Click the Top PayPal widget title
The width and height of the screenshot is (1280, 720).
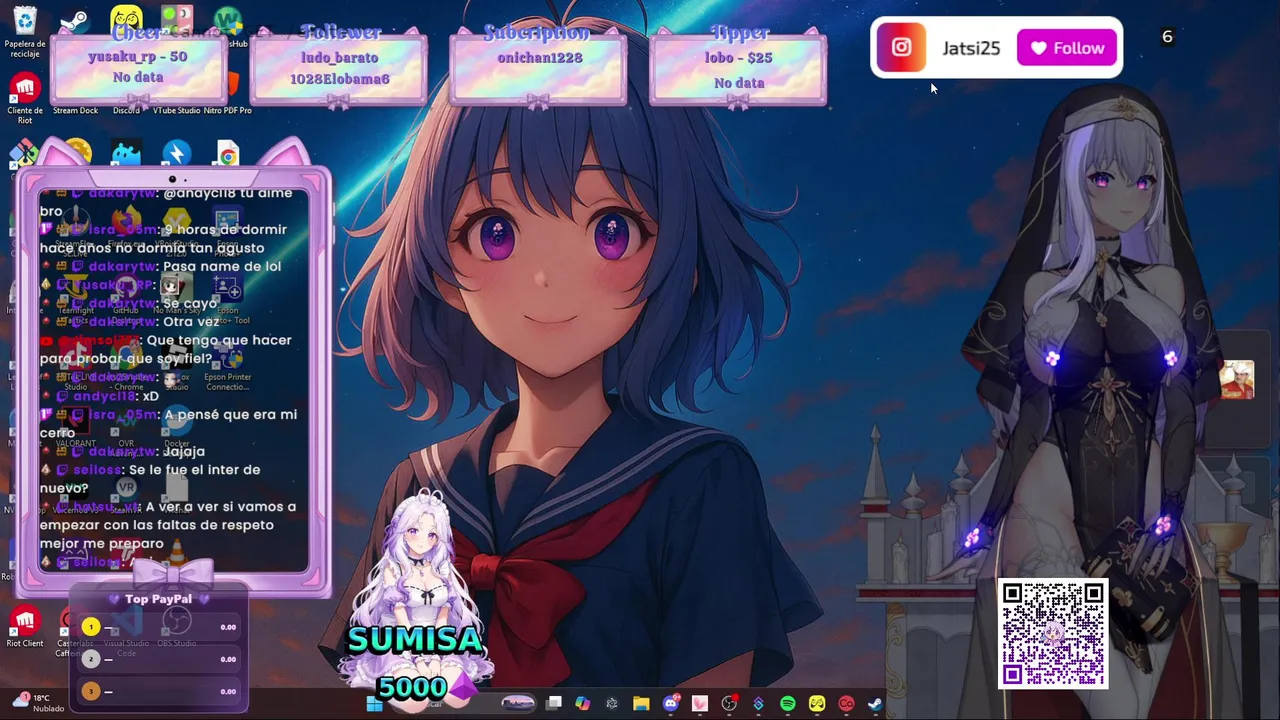(158, 599)
